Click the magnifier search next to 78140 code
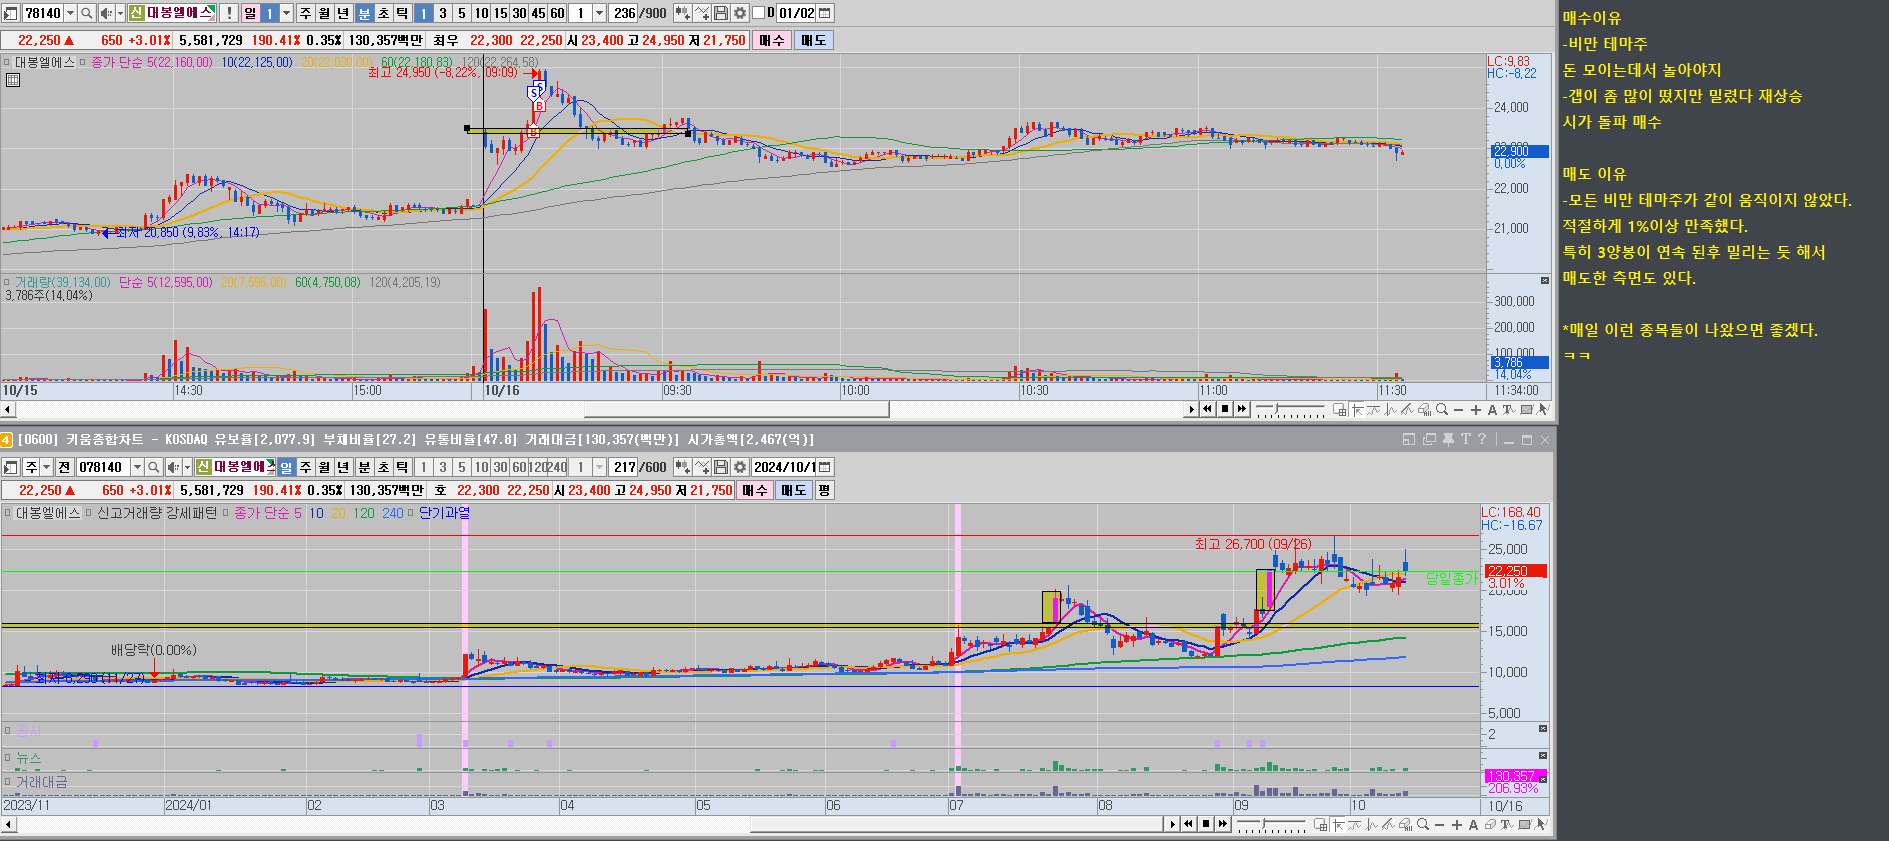 [x=87, y=13]
